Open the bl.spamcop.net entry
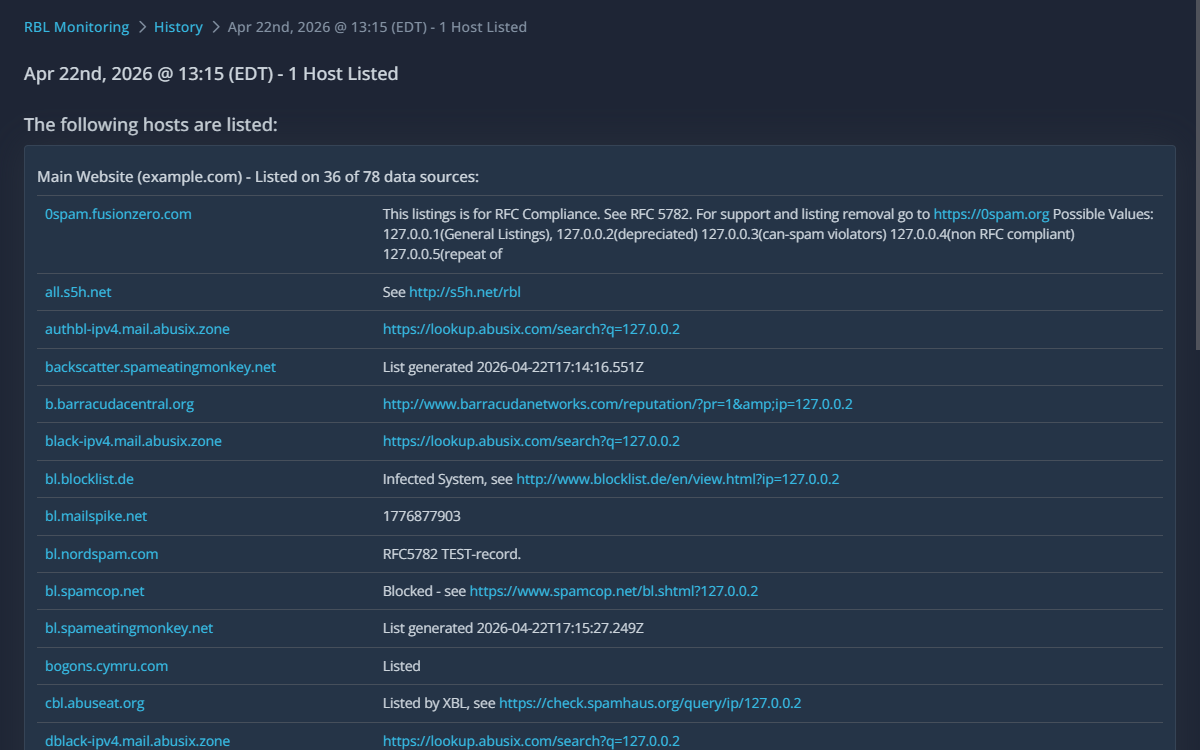 [94, 591]
